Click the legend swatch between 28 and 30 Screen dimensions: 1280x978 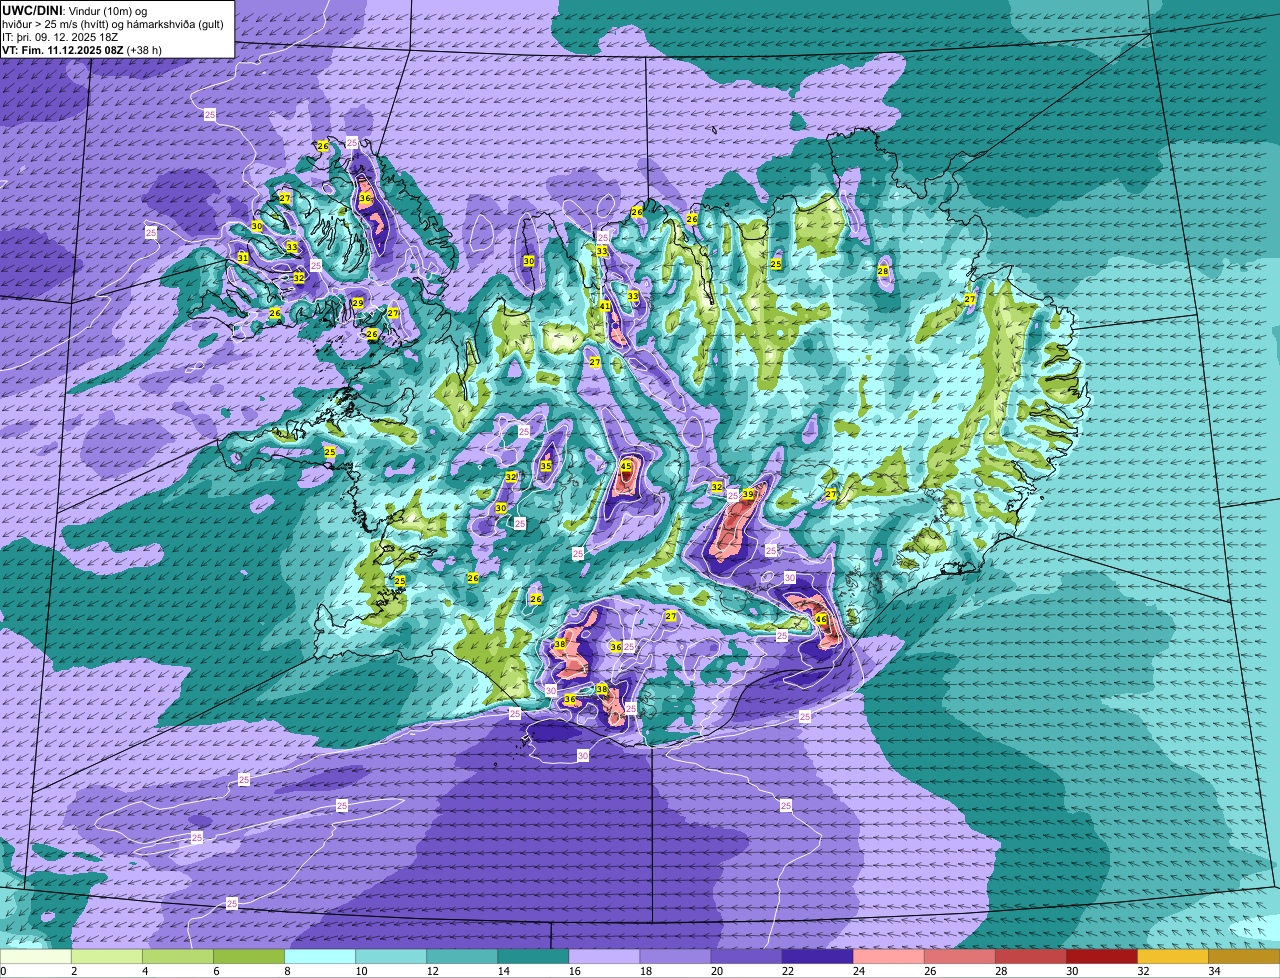click(1030, 957)
